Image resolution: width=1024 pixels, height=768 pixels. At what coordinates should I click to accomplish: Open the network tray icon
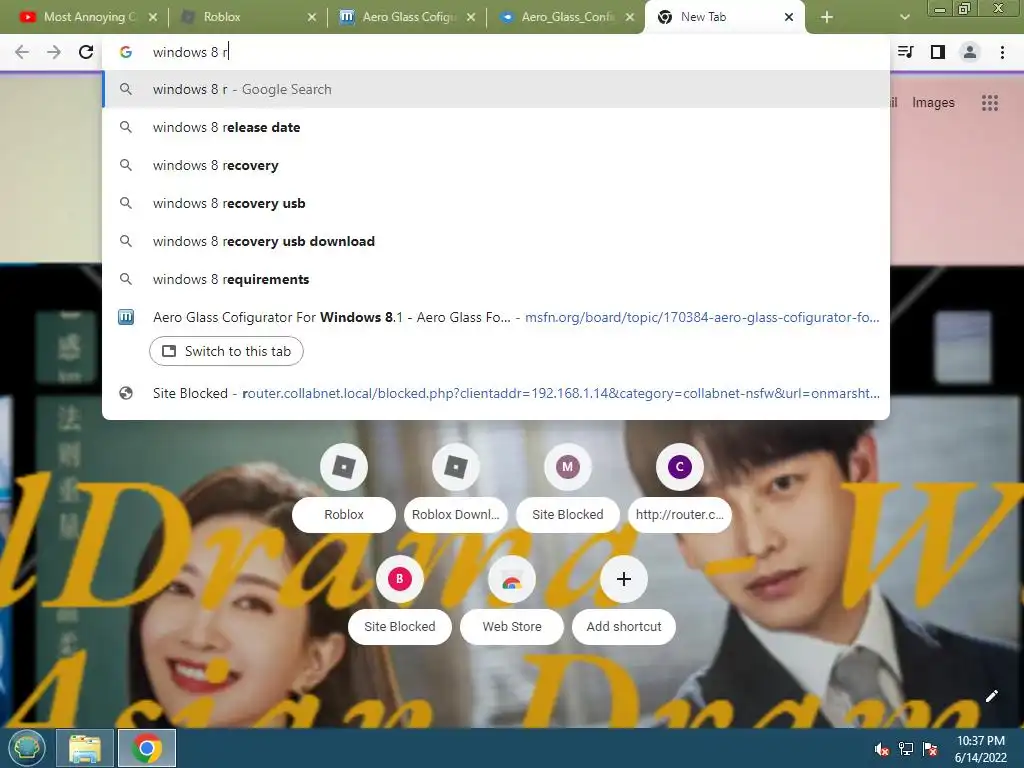(906, 749)
